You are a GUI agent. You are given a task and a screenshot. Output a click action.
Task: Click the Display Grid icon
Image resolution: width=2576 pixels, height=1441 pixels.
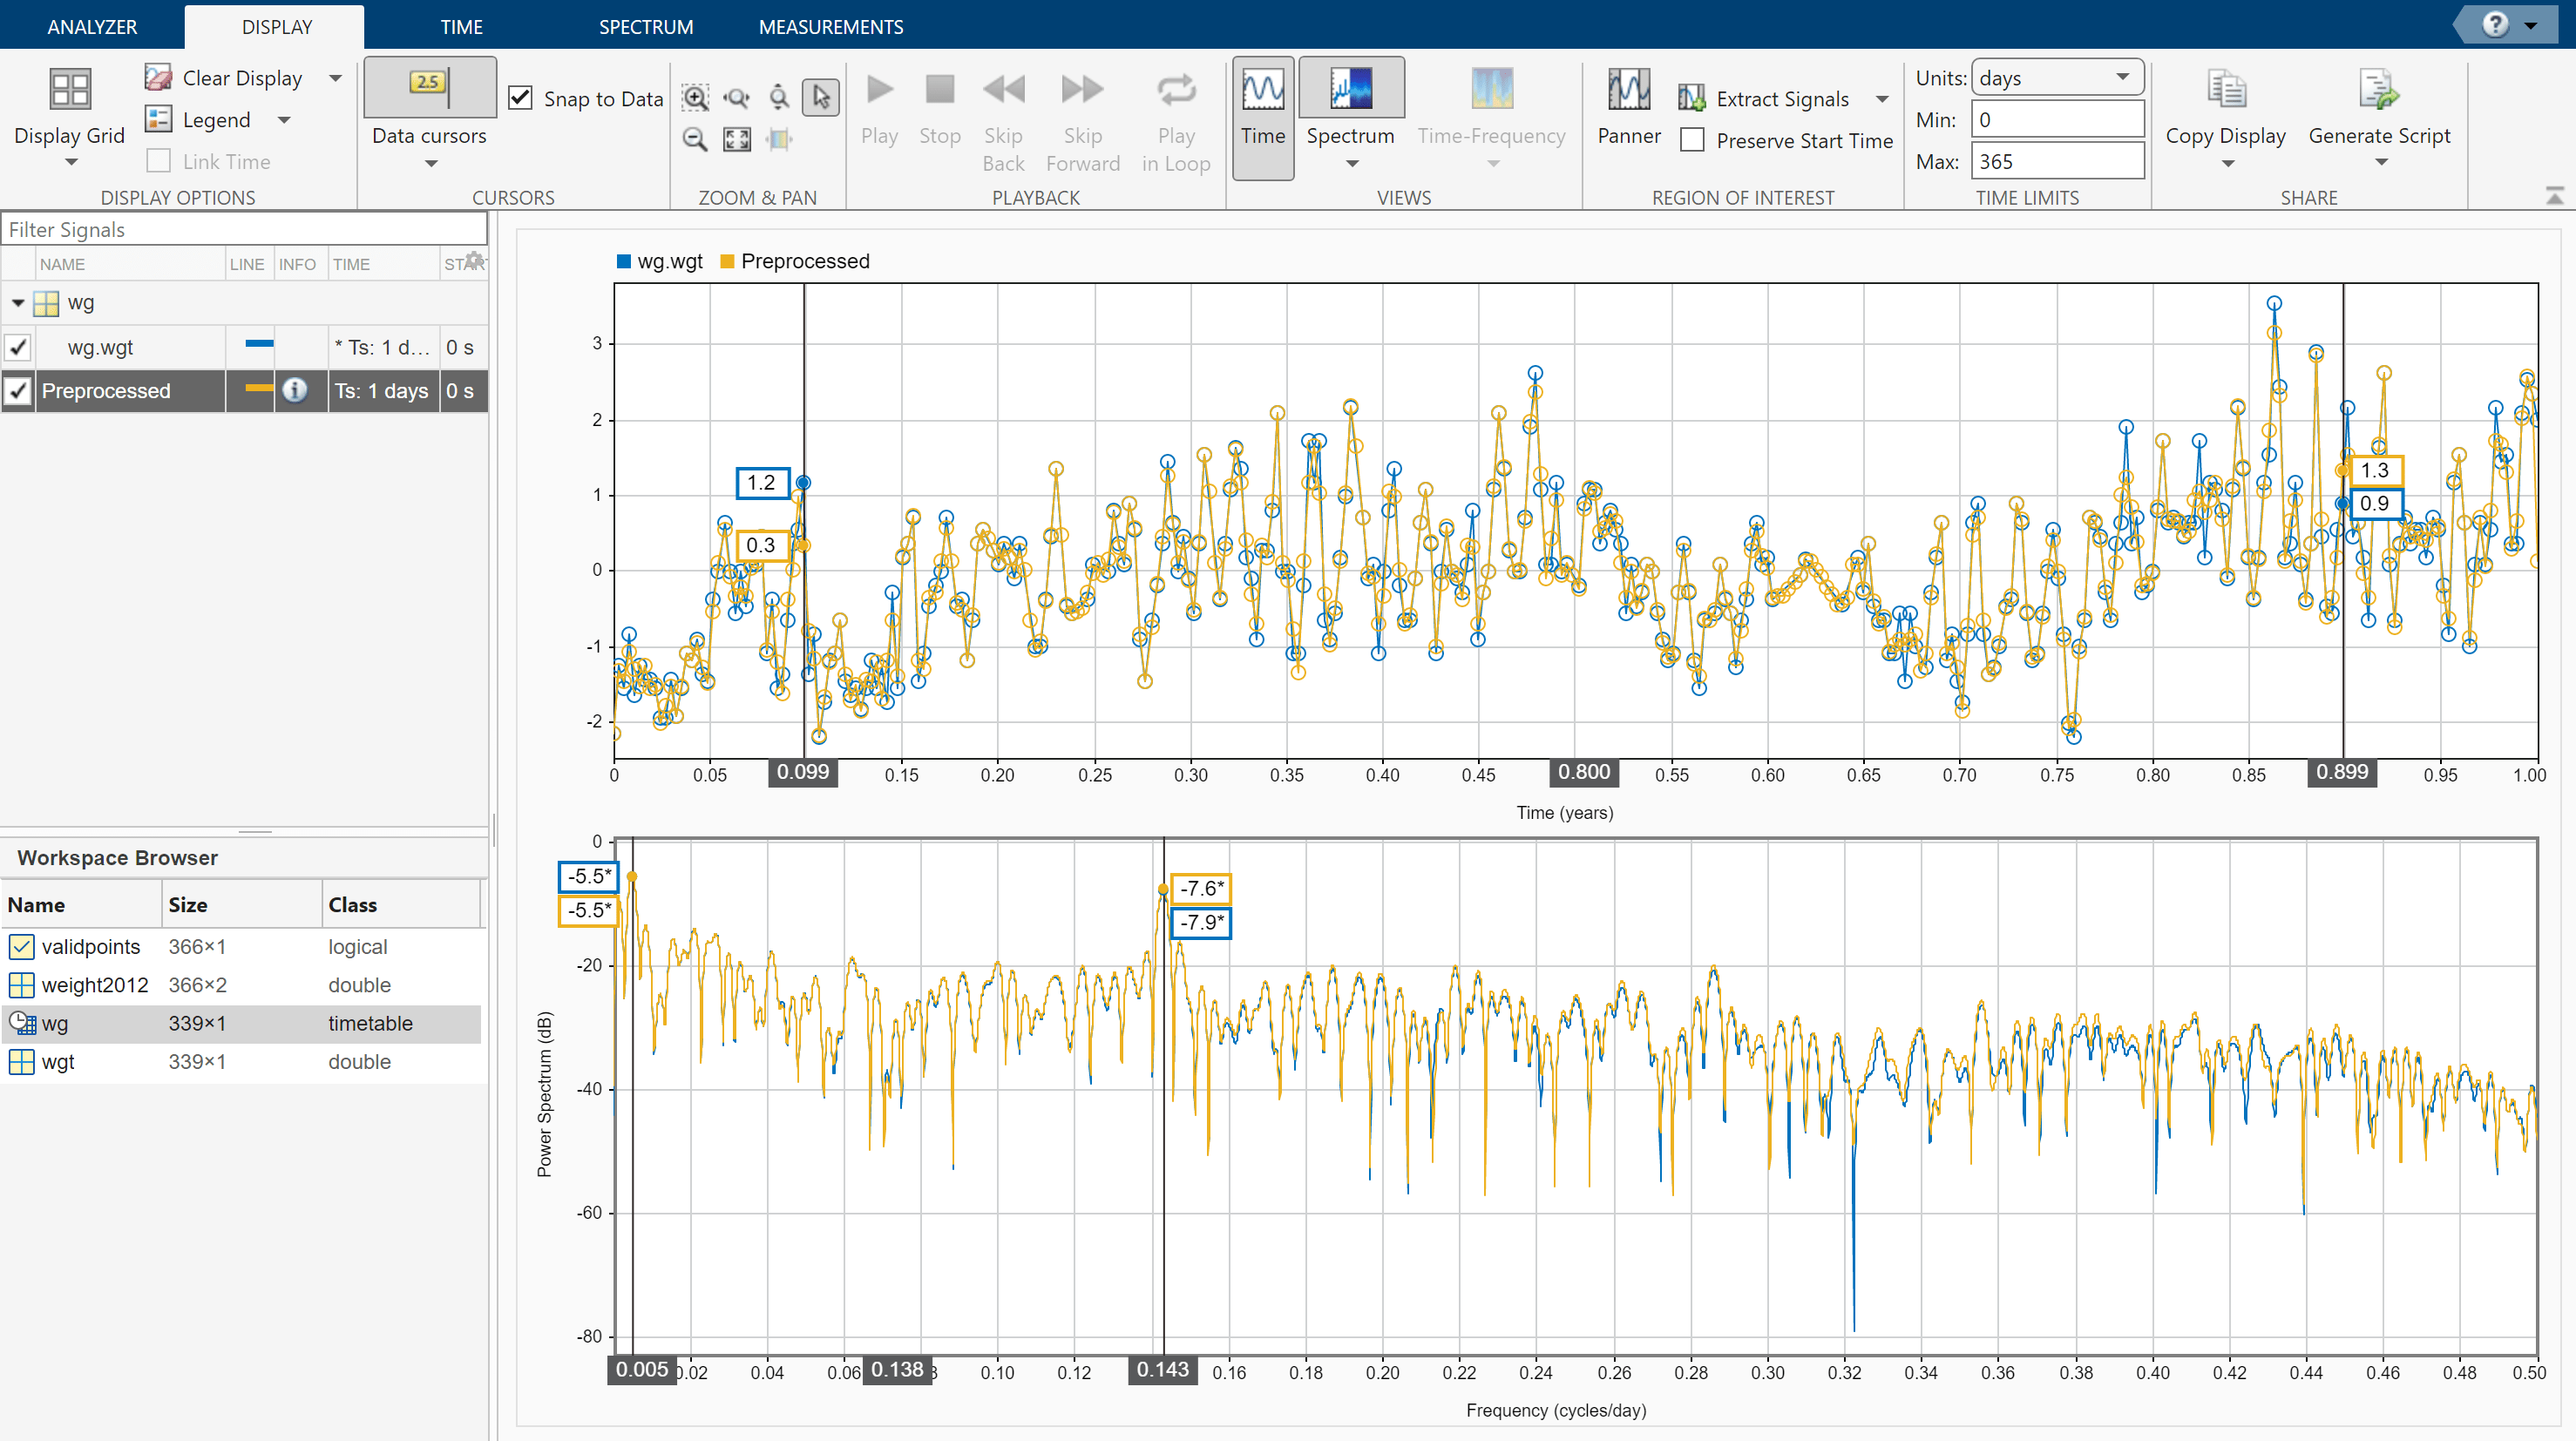pos(69,90)
